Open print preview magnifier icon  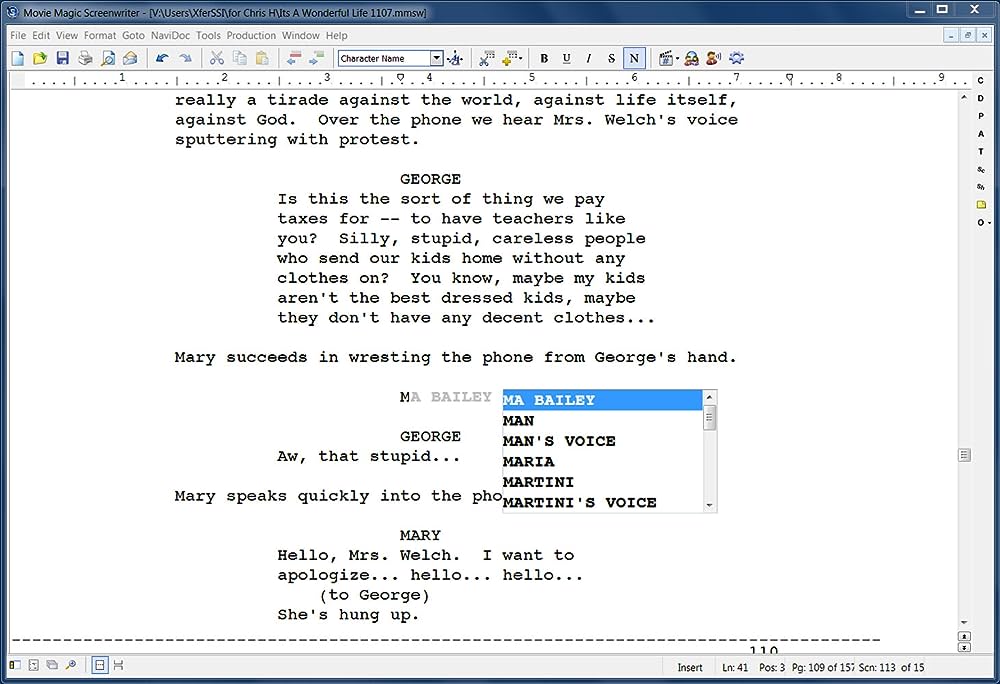point(108,59)
